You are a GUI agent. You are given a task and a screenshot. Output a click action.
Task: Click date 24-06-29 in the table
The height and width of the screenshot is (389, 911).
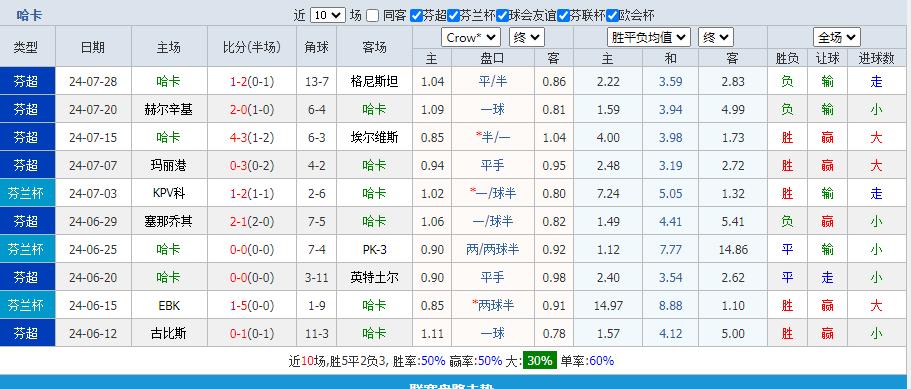[x=93, y=221]
